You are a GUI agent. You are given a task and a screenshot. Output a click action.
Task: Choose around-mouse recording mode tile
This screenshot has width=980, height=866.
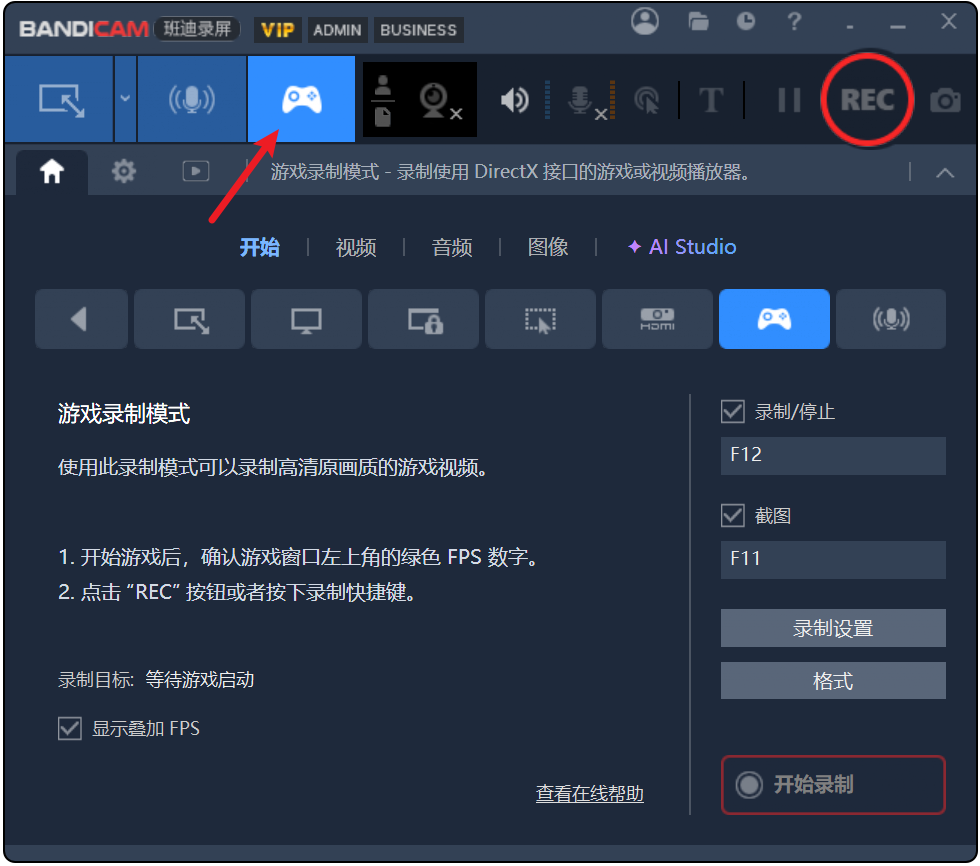[540, 319]
